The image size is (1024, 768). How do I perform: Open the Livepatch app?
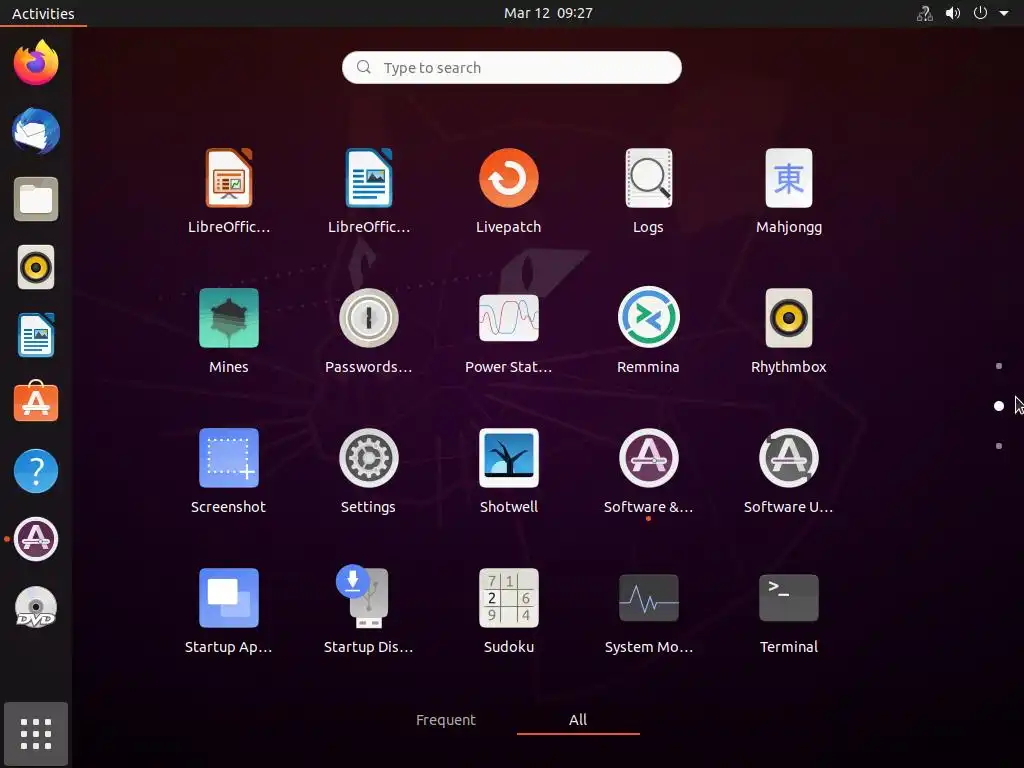point(508,191)
